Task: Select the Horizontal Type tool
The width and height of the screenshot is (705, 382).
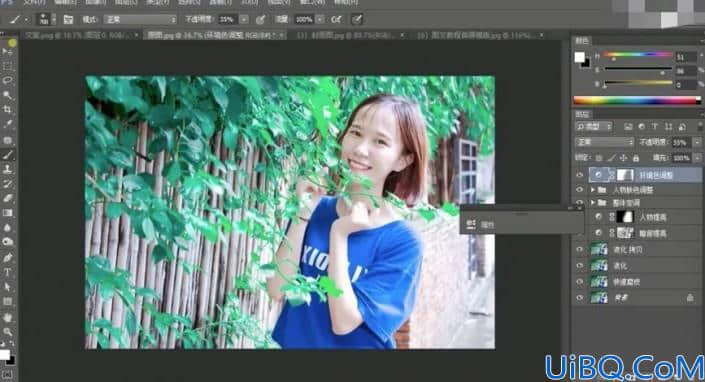Action: tap(7, 272)
